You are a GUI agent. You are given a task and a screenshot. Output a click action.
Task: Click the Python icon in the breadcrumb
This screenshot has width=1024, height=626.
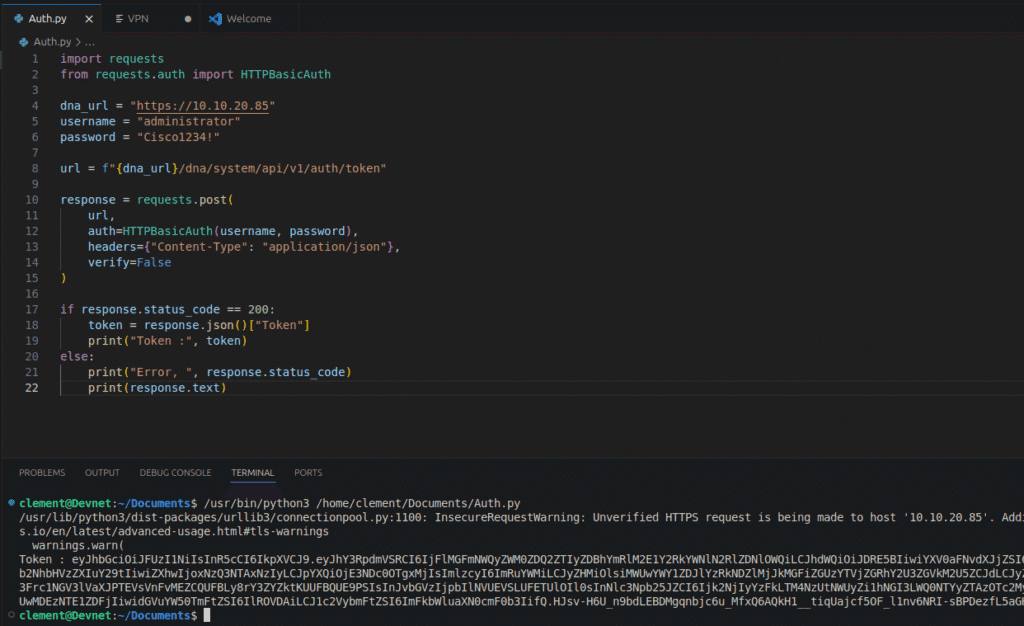pos(25,42)
